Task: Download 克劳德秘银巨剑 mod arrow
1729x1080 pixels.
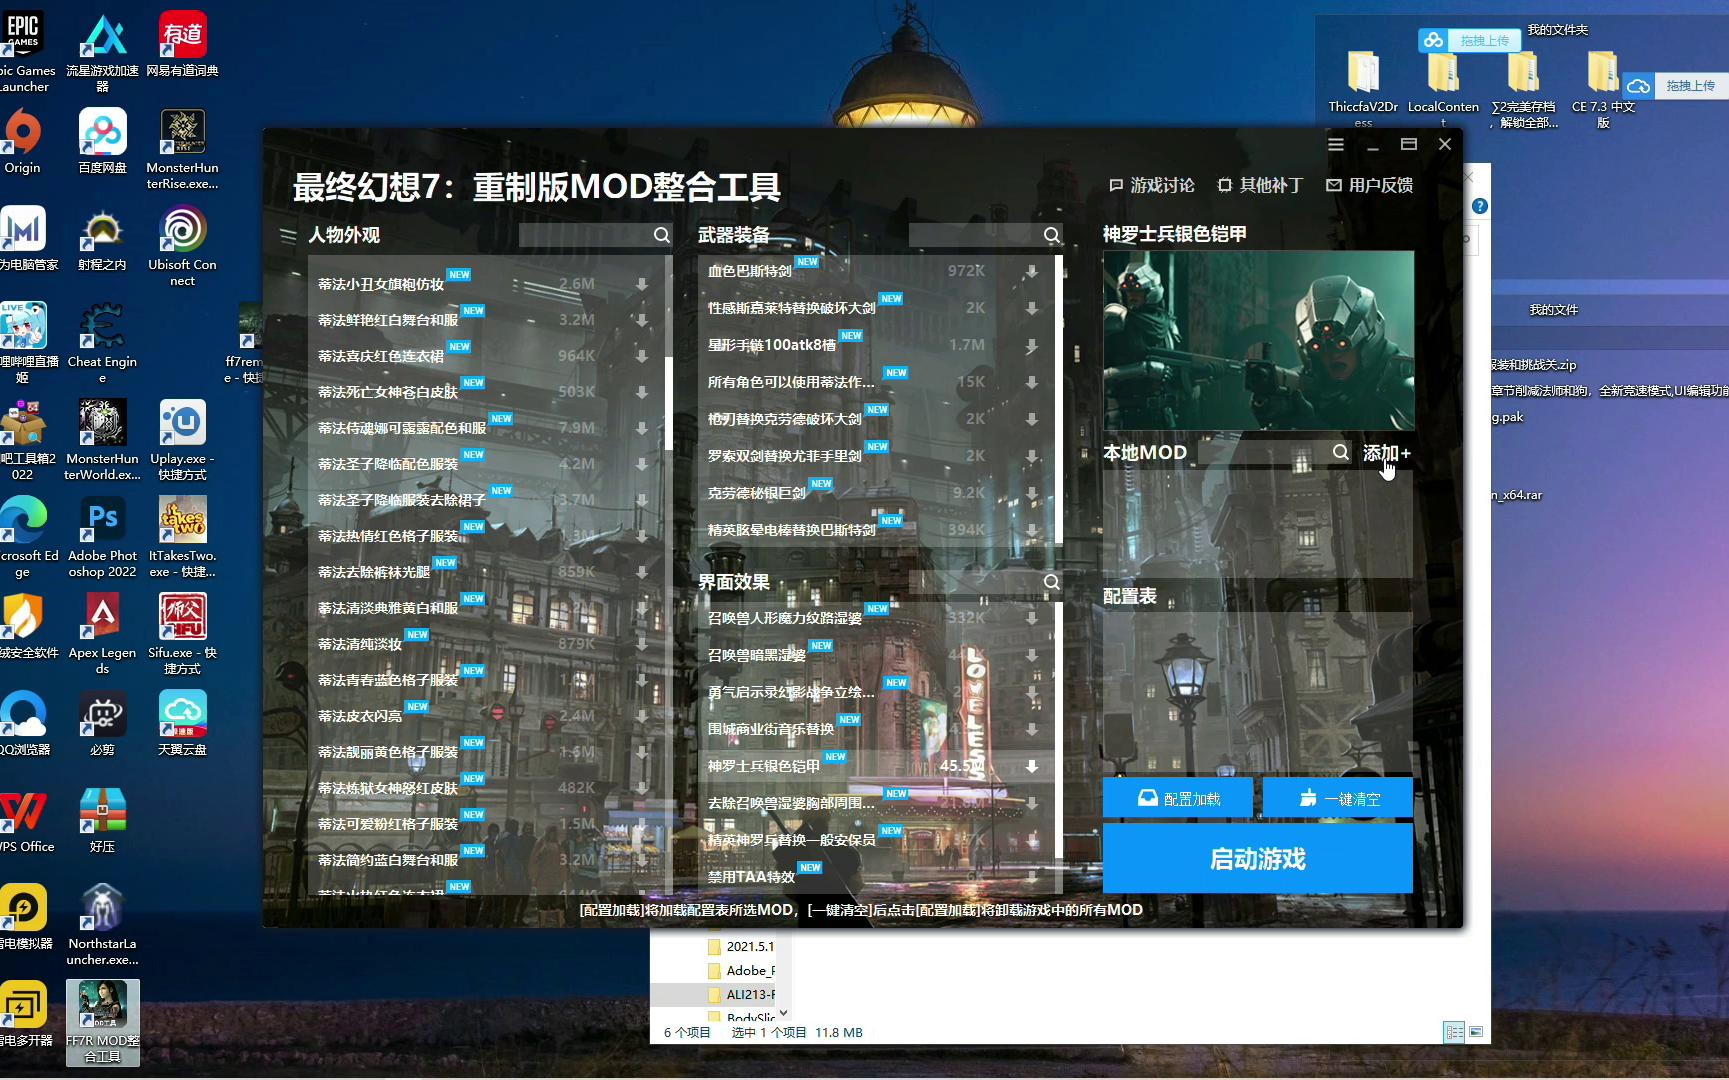Action: click(x=1031, y=493)
